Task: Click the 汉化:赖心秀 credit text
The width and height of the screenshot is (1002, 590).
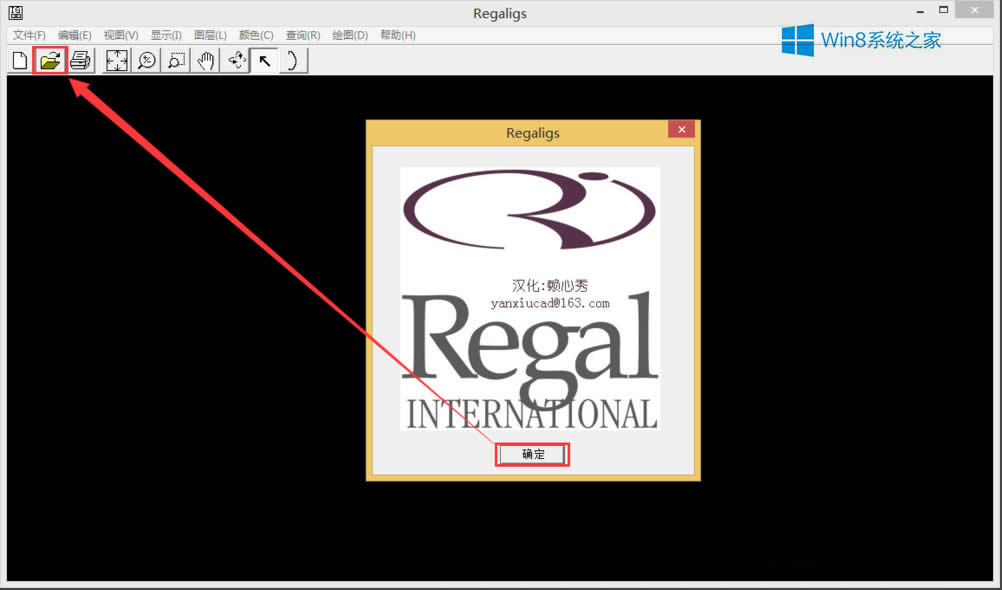Action: (x=550, y=285)
